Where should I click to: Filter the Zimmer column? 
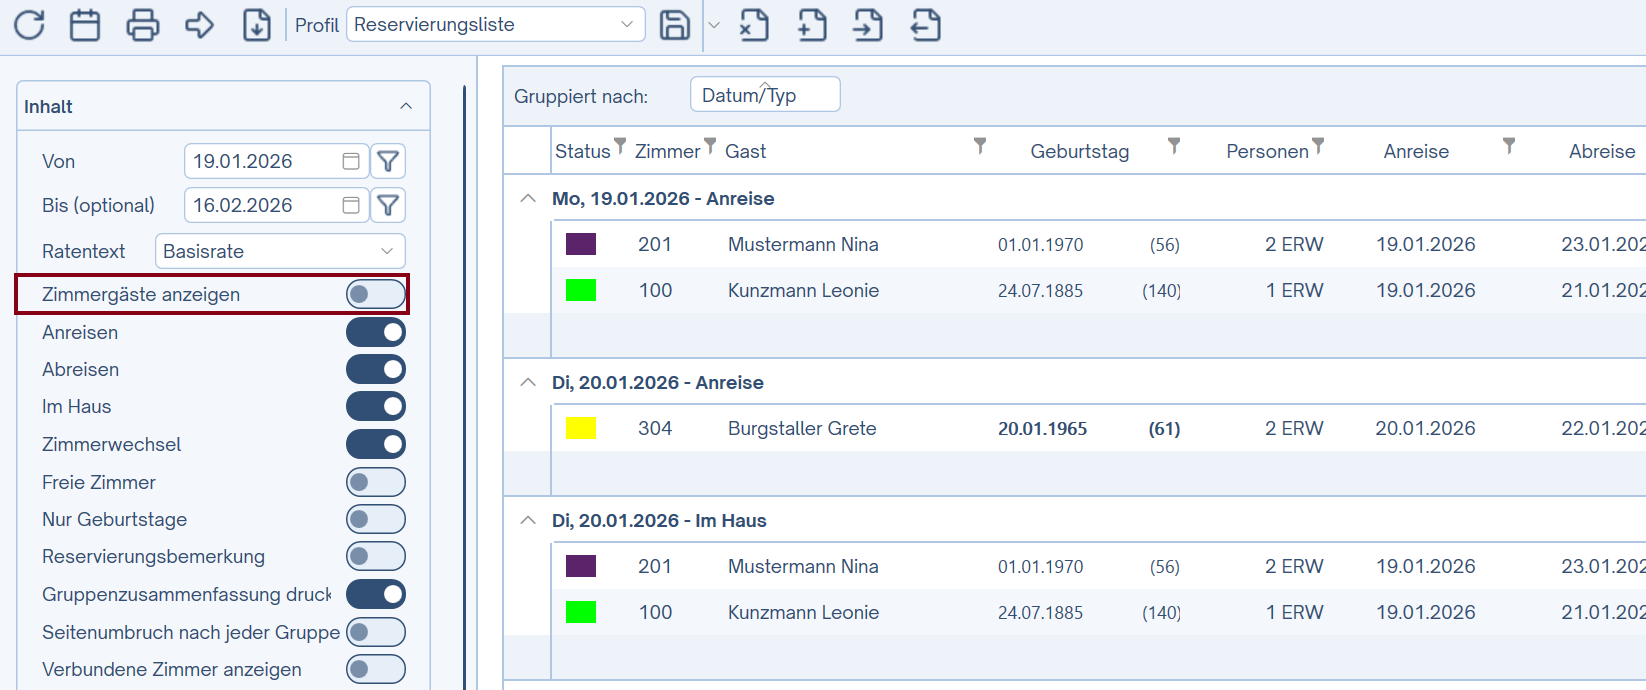[x=710, y=146]
